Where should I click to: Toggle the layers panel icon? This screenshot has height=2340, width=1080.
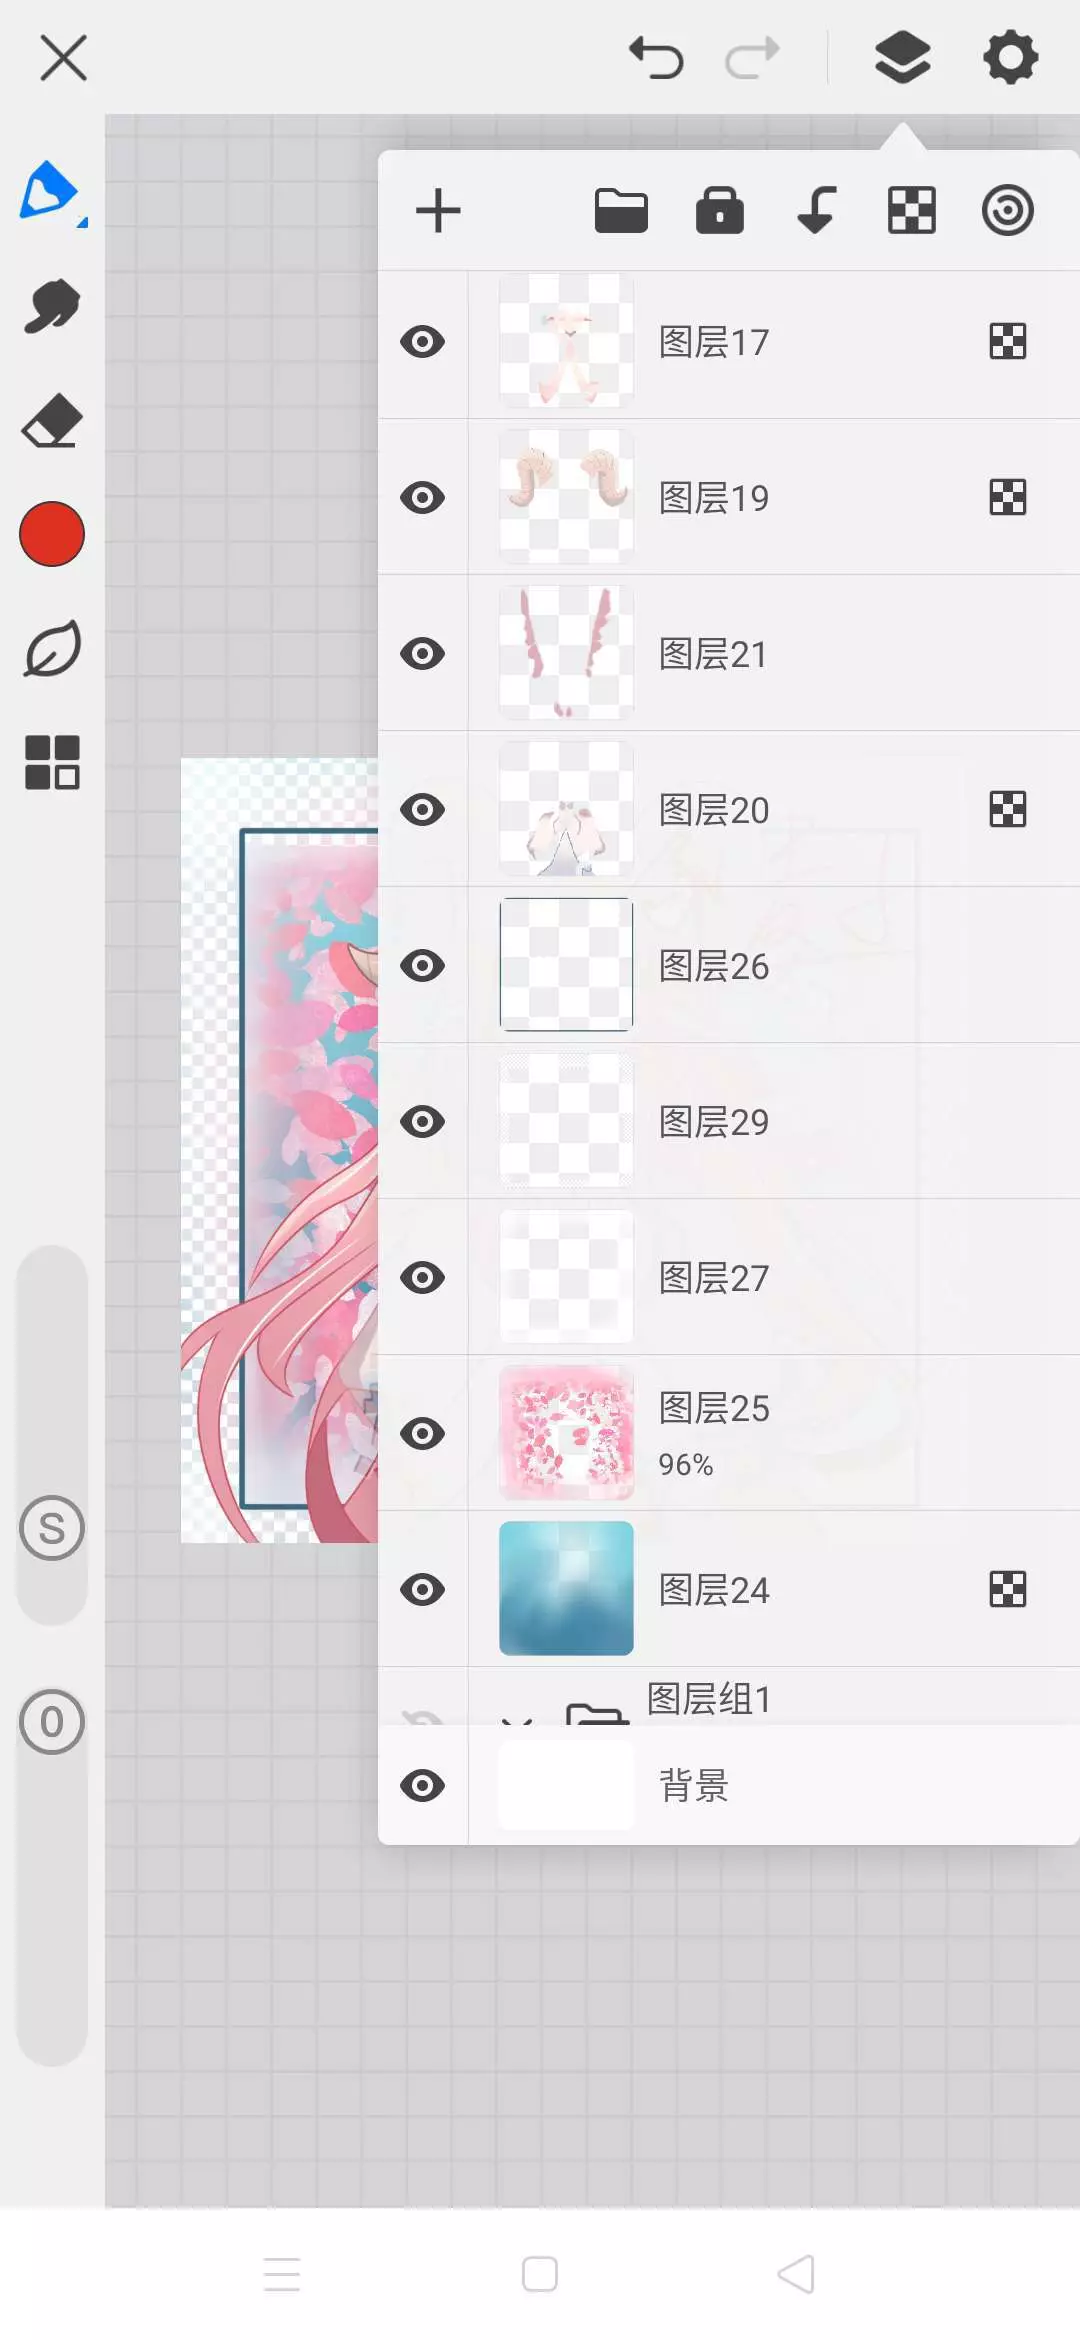click(x=903, y=57)
